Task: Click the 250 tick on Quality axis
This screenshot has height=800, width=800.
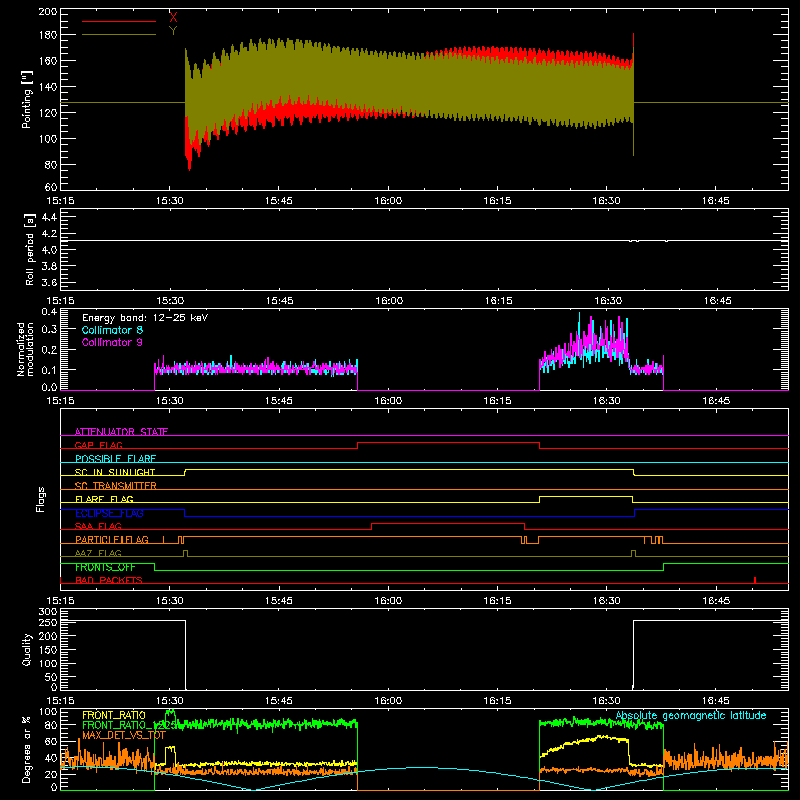Action: point(48,622)
